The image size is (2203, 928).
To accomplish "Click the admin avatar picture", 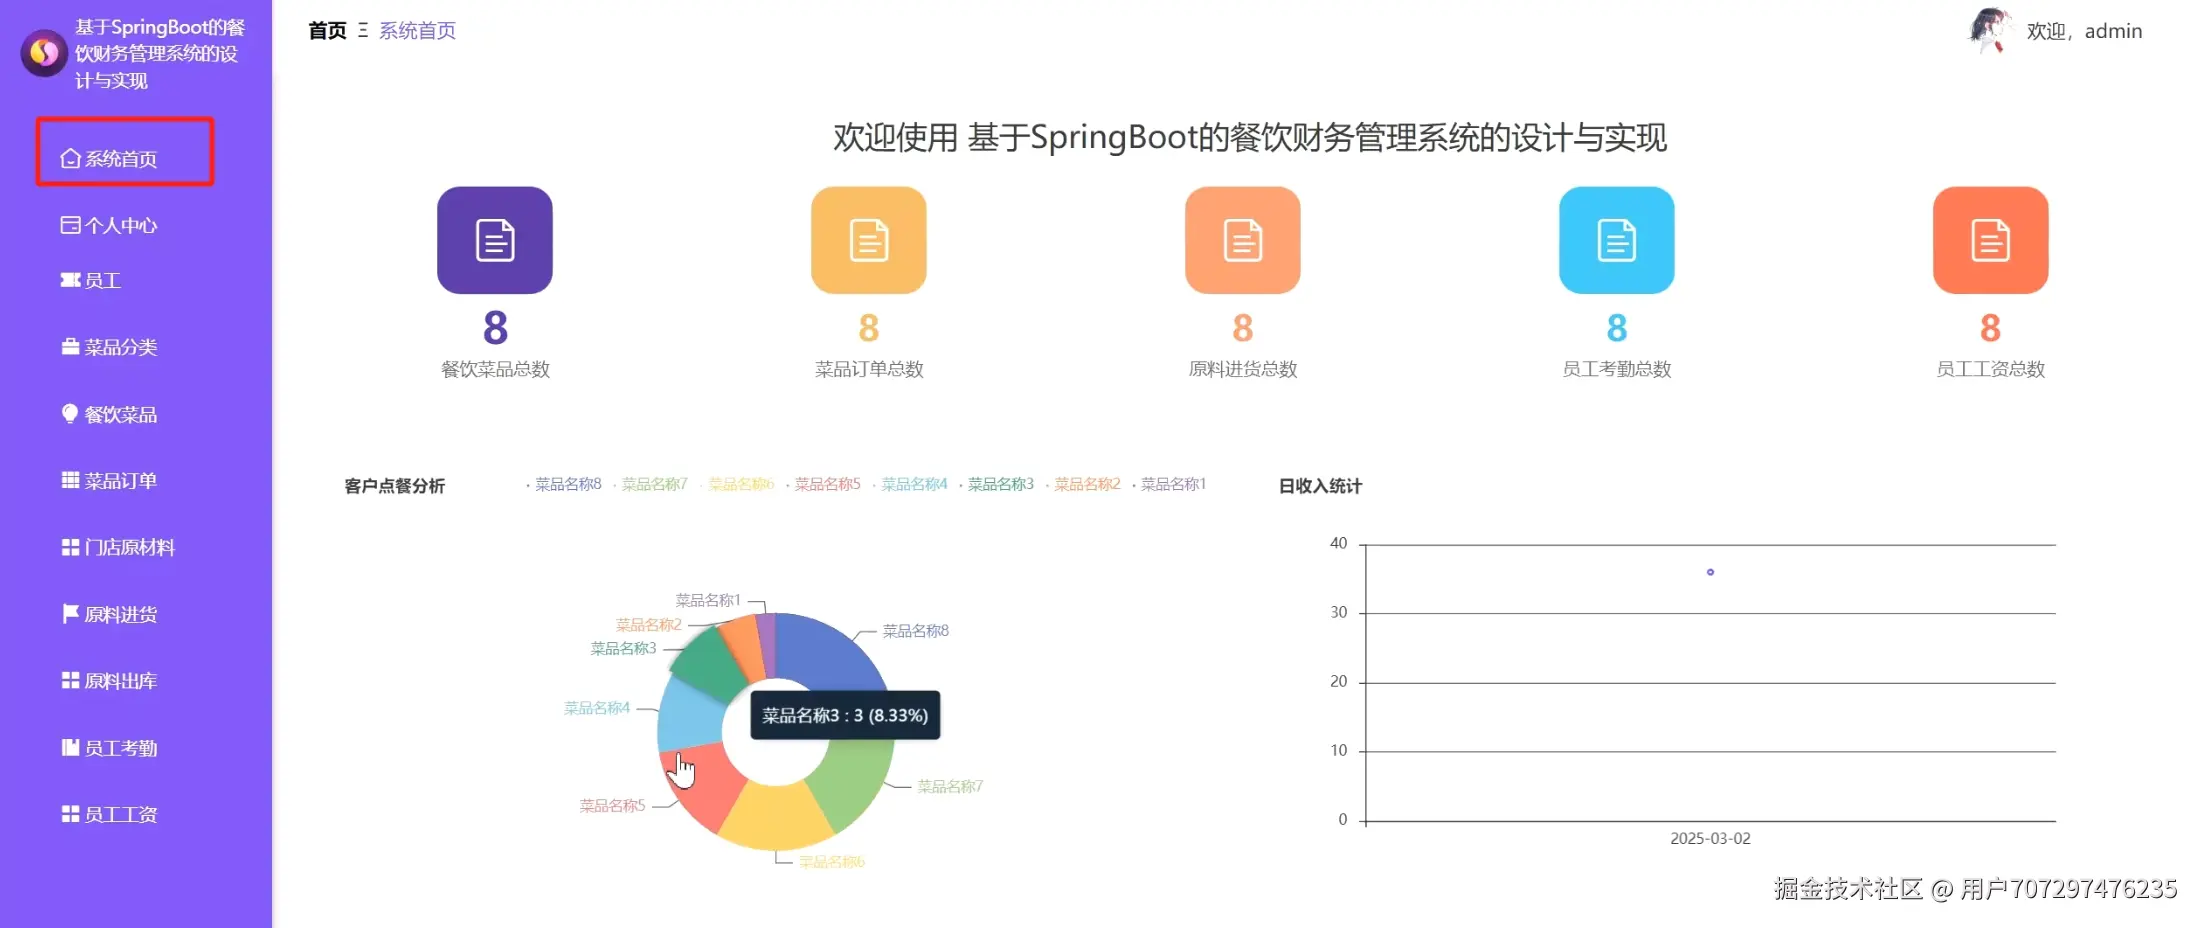I will tap(1990, 30).
